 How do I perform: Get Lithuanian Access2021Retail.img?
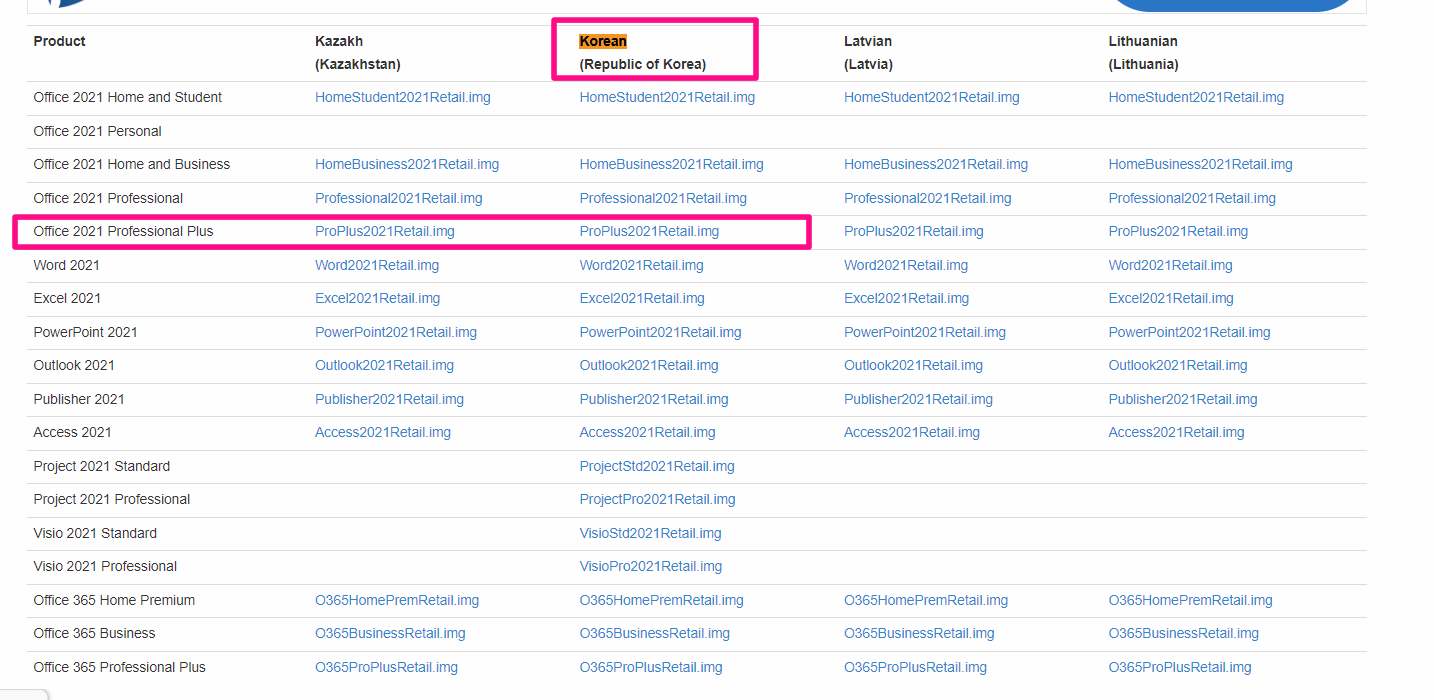pos(1177,432)
